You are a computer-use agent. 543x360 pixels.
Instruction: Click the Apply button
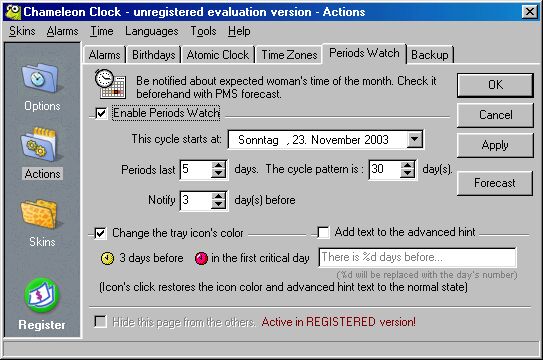495,145
